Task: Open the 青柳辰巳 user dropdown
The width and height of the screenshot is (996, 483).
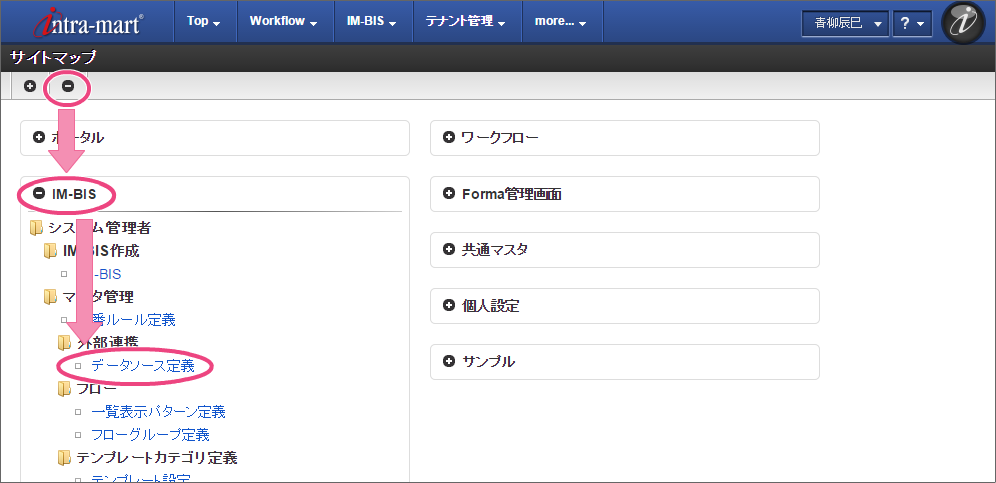Action: pyautogui.click(x=845, y=23)
